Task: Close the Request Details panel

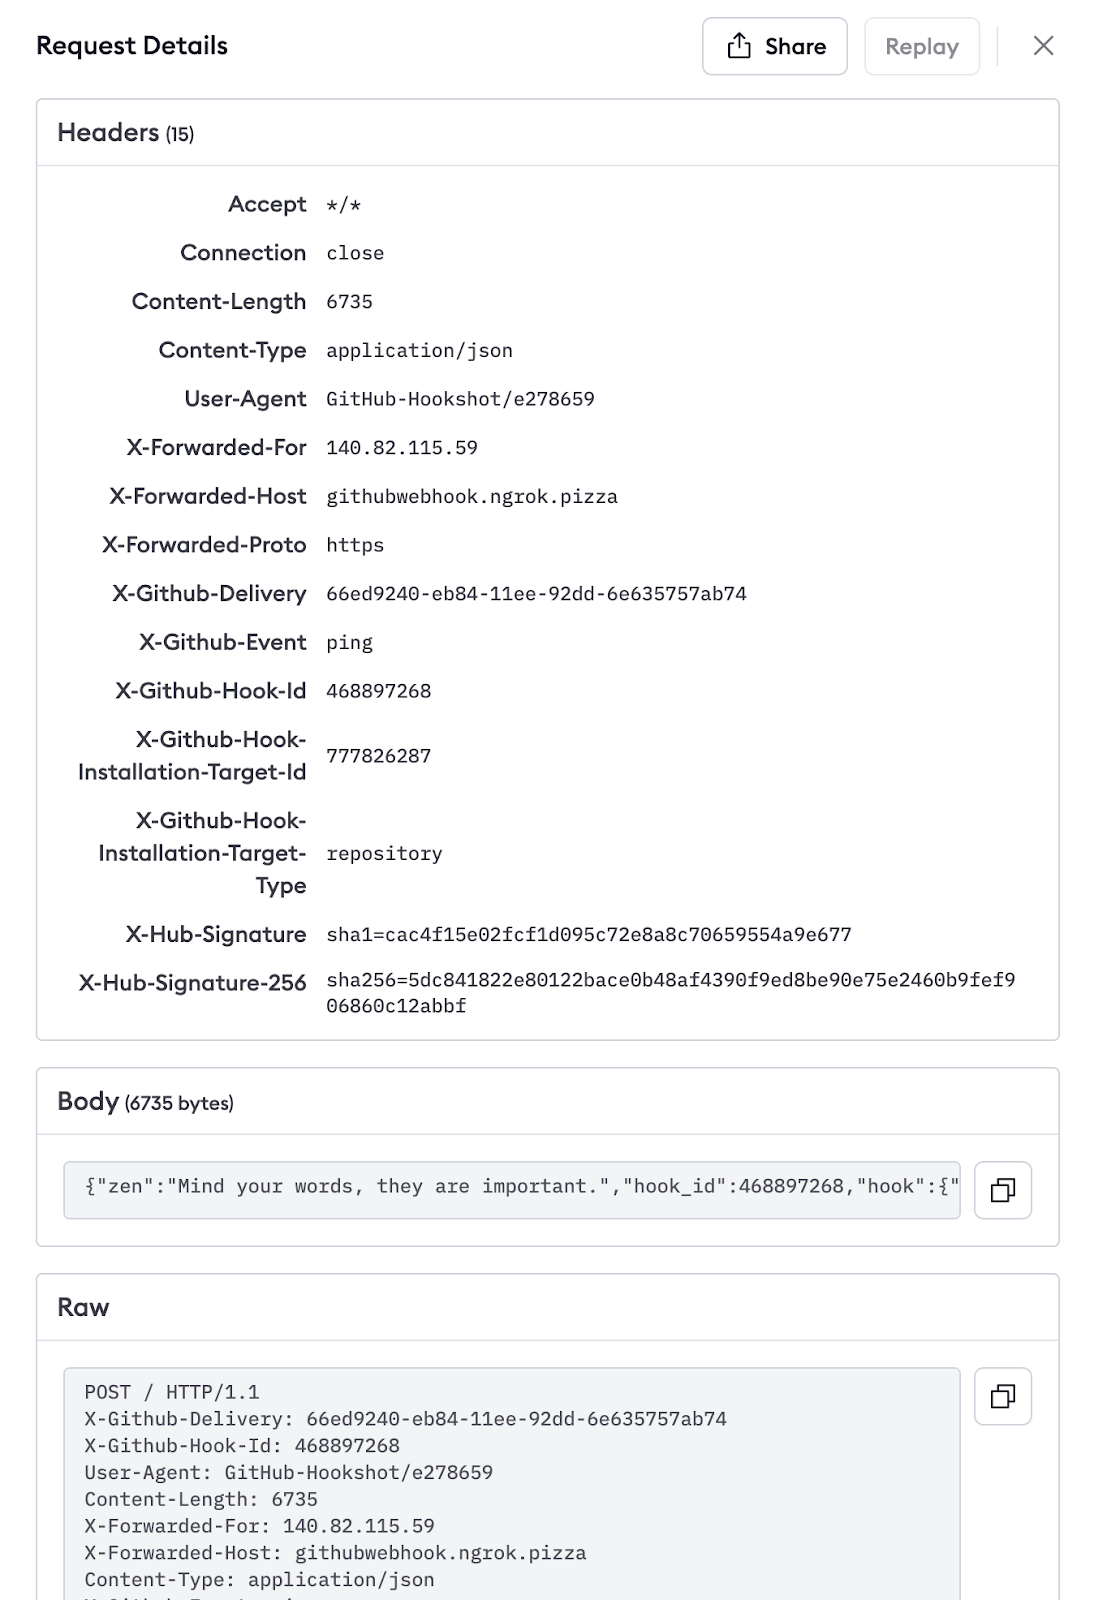Action: (x=1043, y=46)
